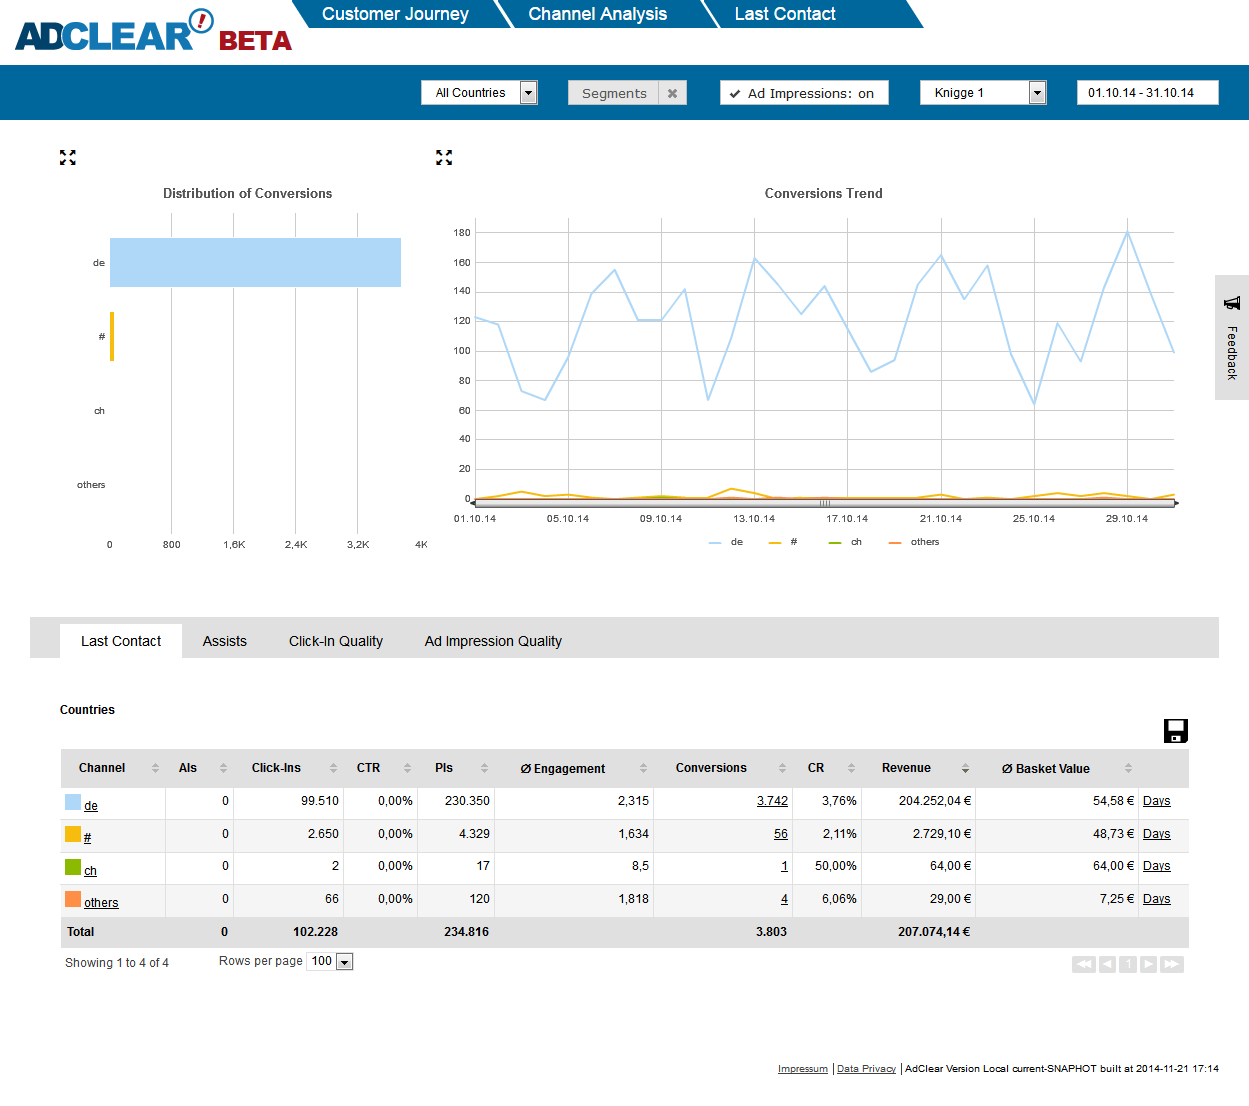Go to the last page of results
Image resolution: width=1249 pixels, height=1106 pixels.
(1172, 964)
